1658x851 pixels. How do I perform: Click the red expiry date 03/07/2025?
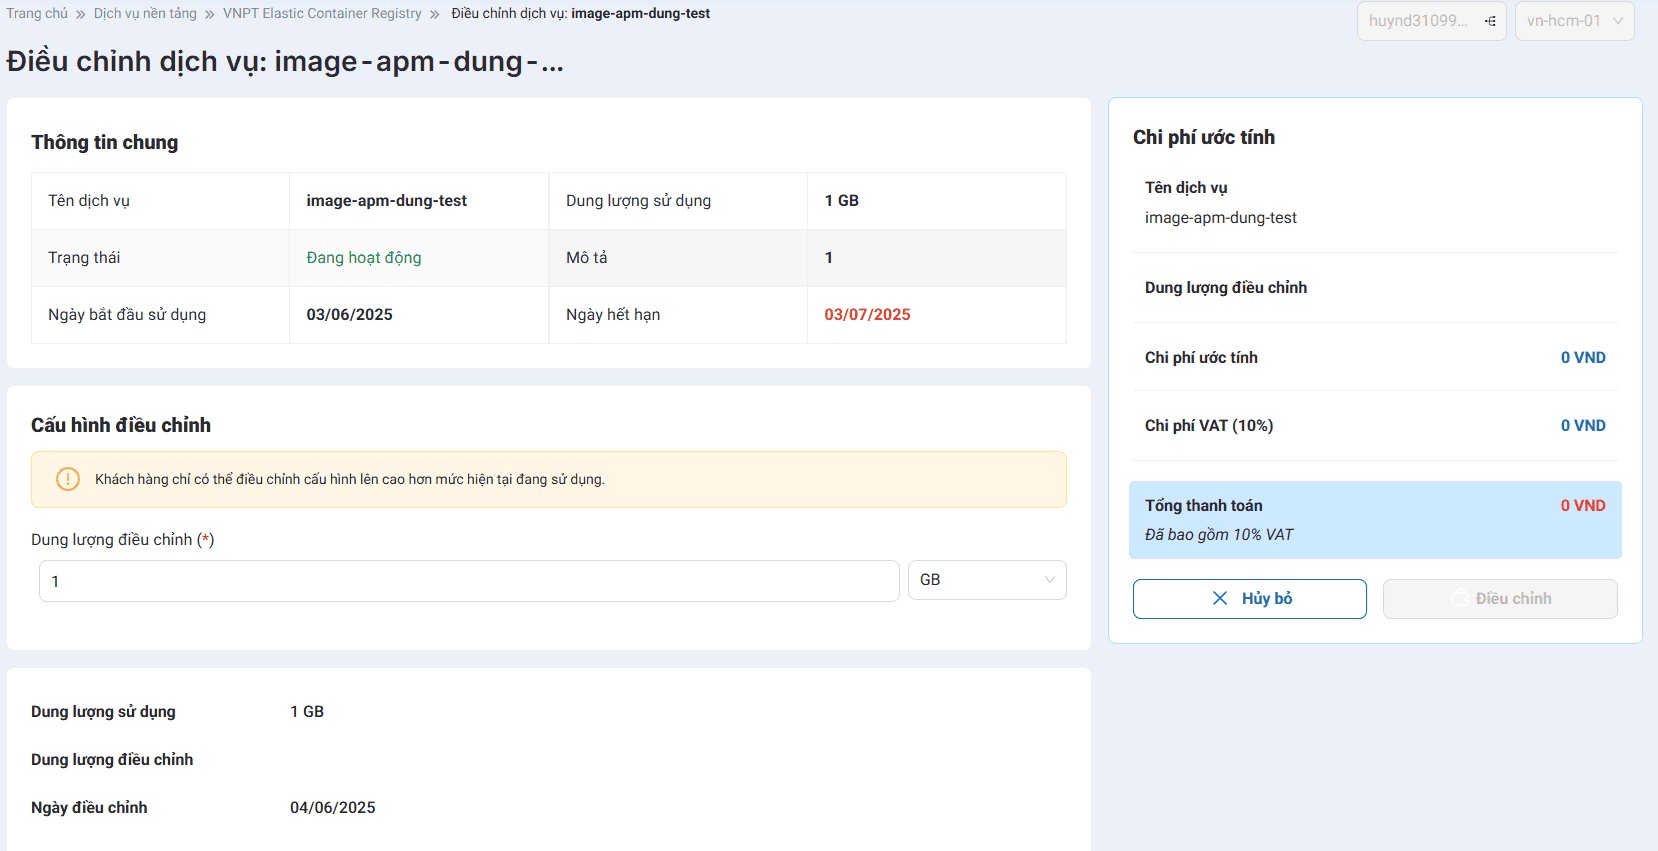(867, 315)
